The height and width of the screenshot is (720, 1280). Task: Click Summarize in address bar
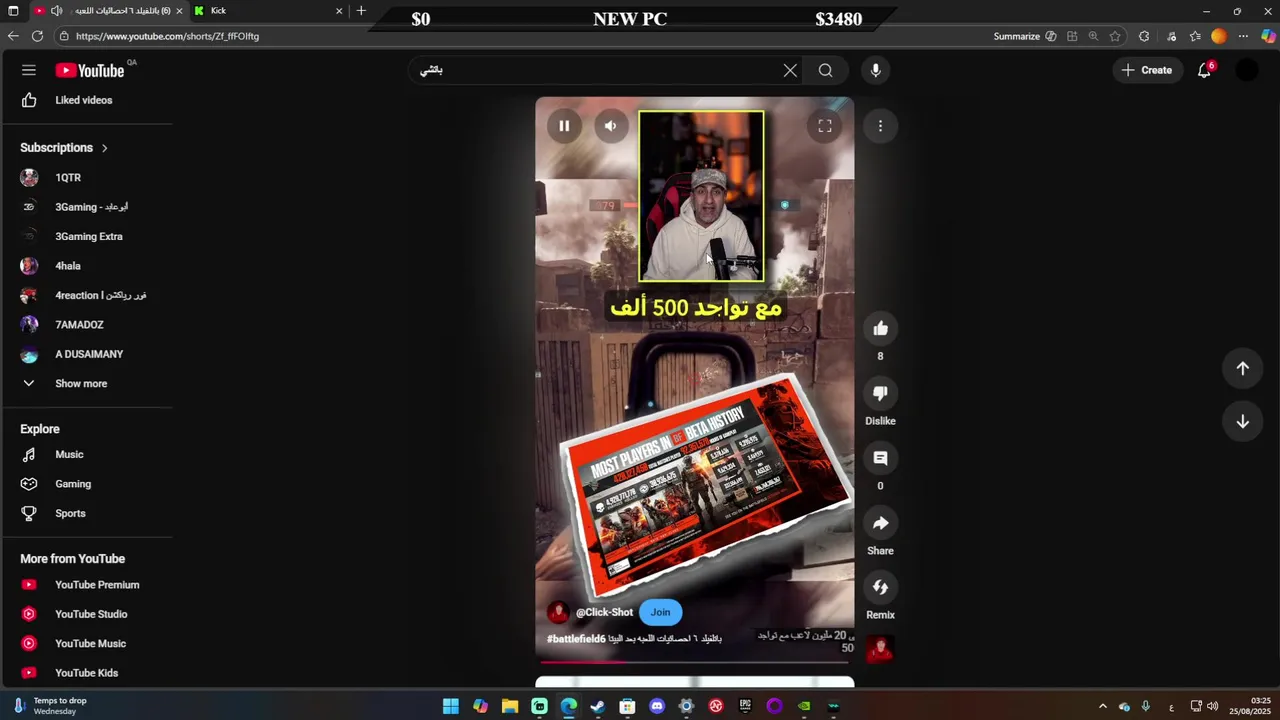pos(1025,36)
